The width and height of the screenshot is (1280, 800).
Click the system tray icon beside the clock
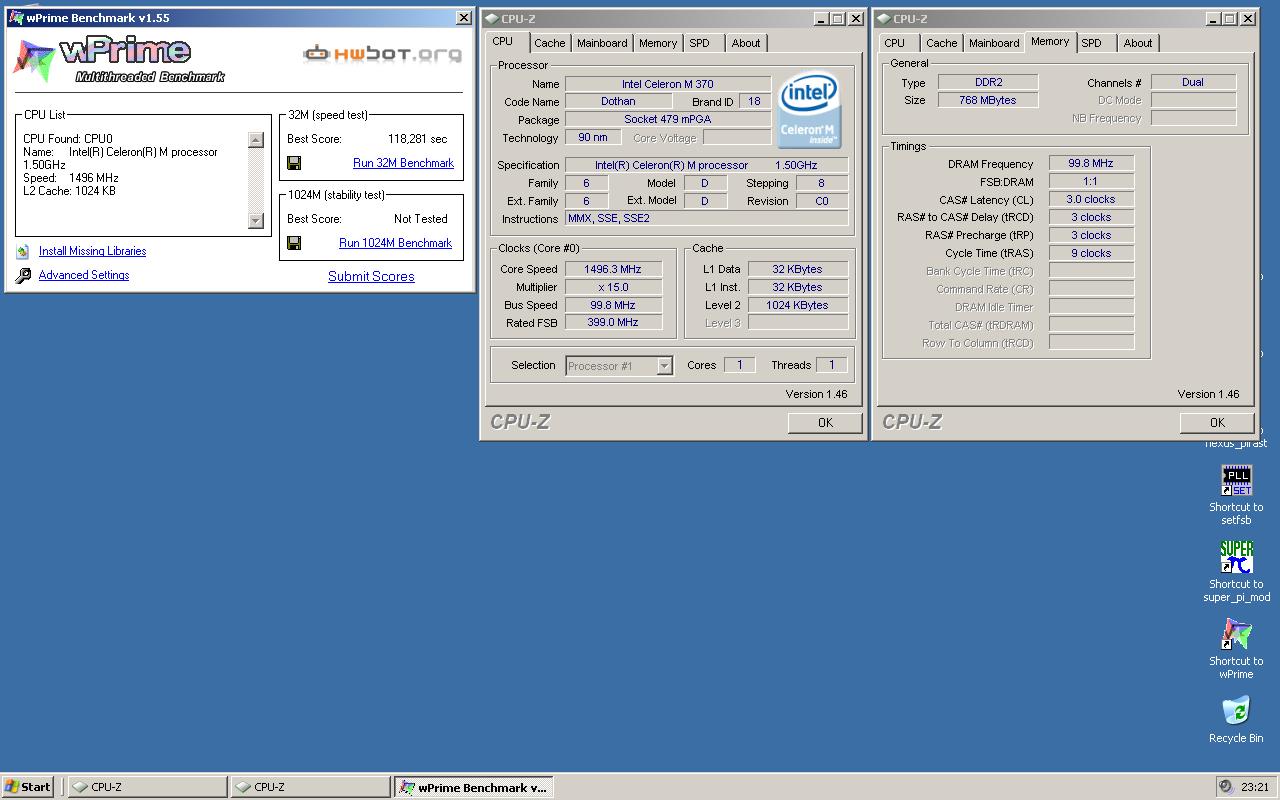coord(1226,787)
